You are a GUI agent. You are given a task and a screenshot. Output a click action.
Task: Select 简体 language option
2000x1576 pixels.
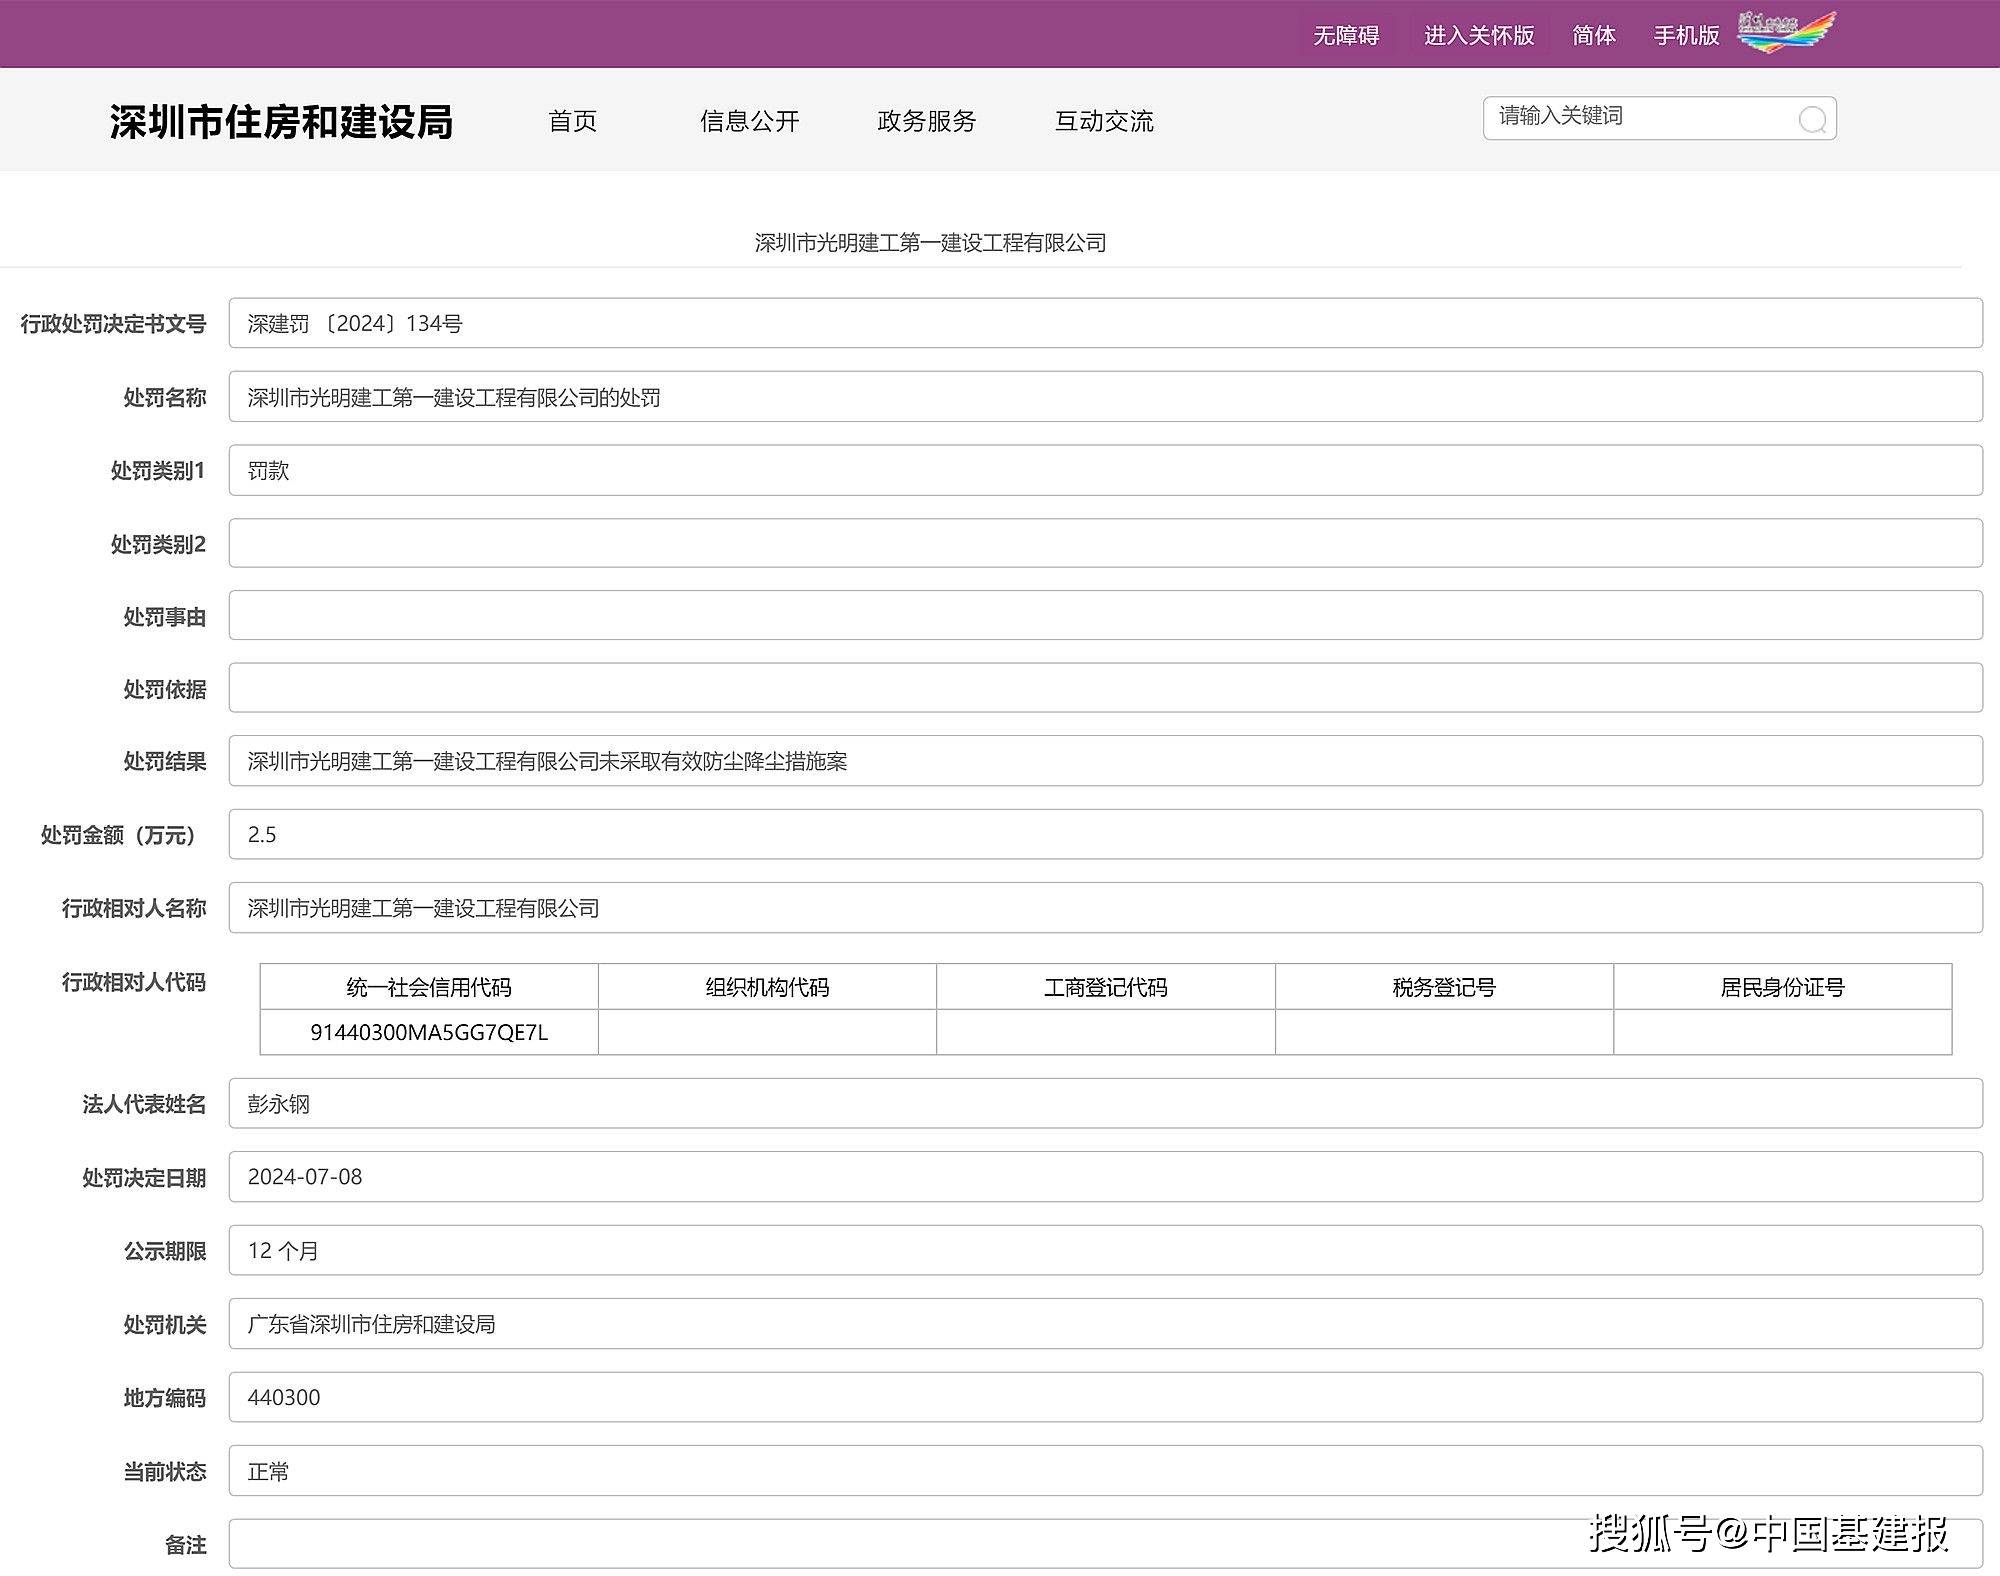[1594, 36]
